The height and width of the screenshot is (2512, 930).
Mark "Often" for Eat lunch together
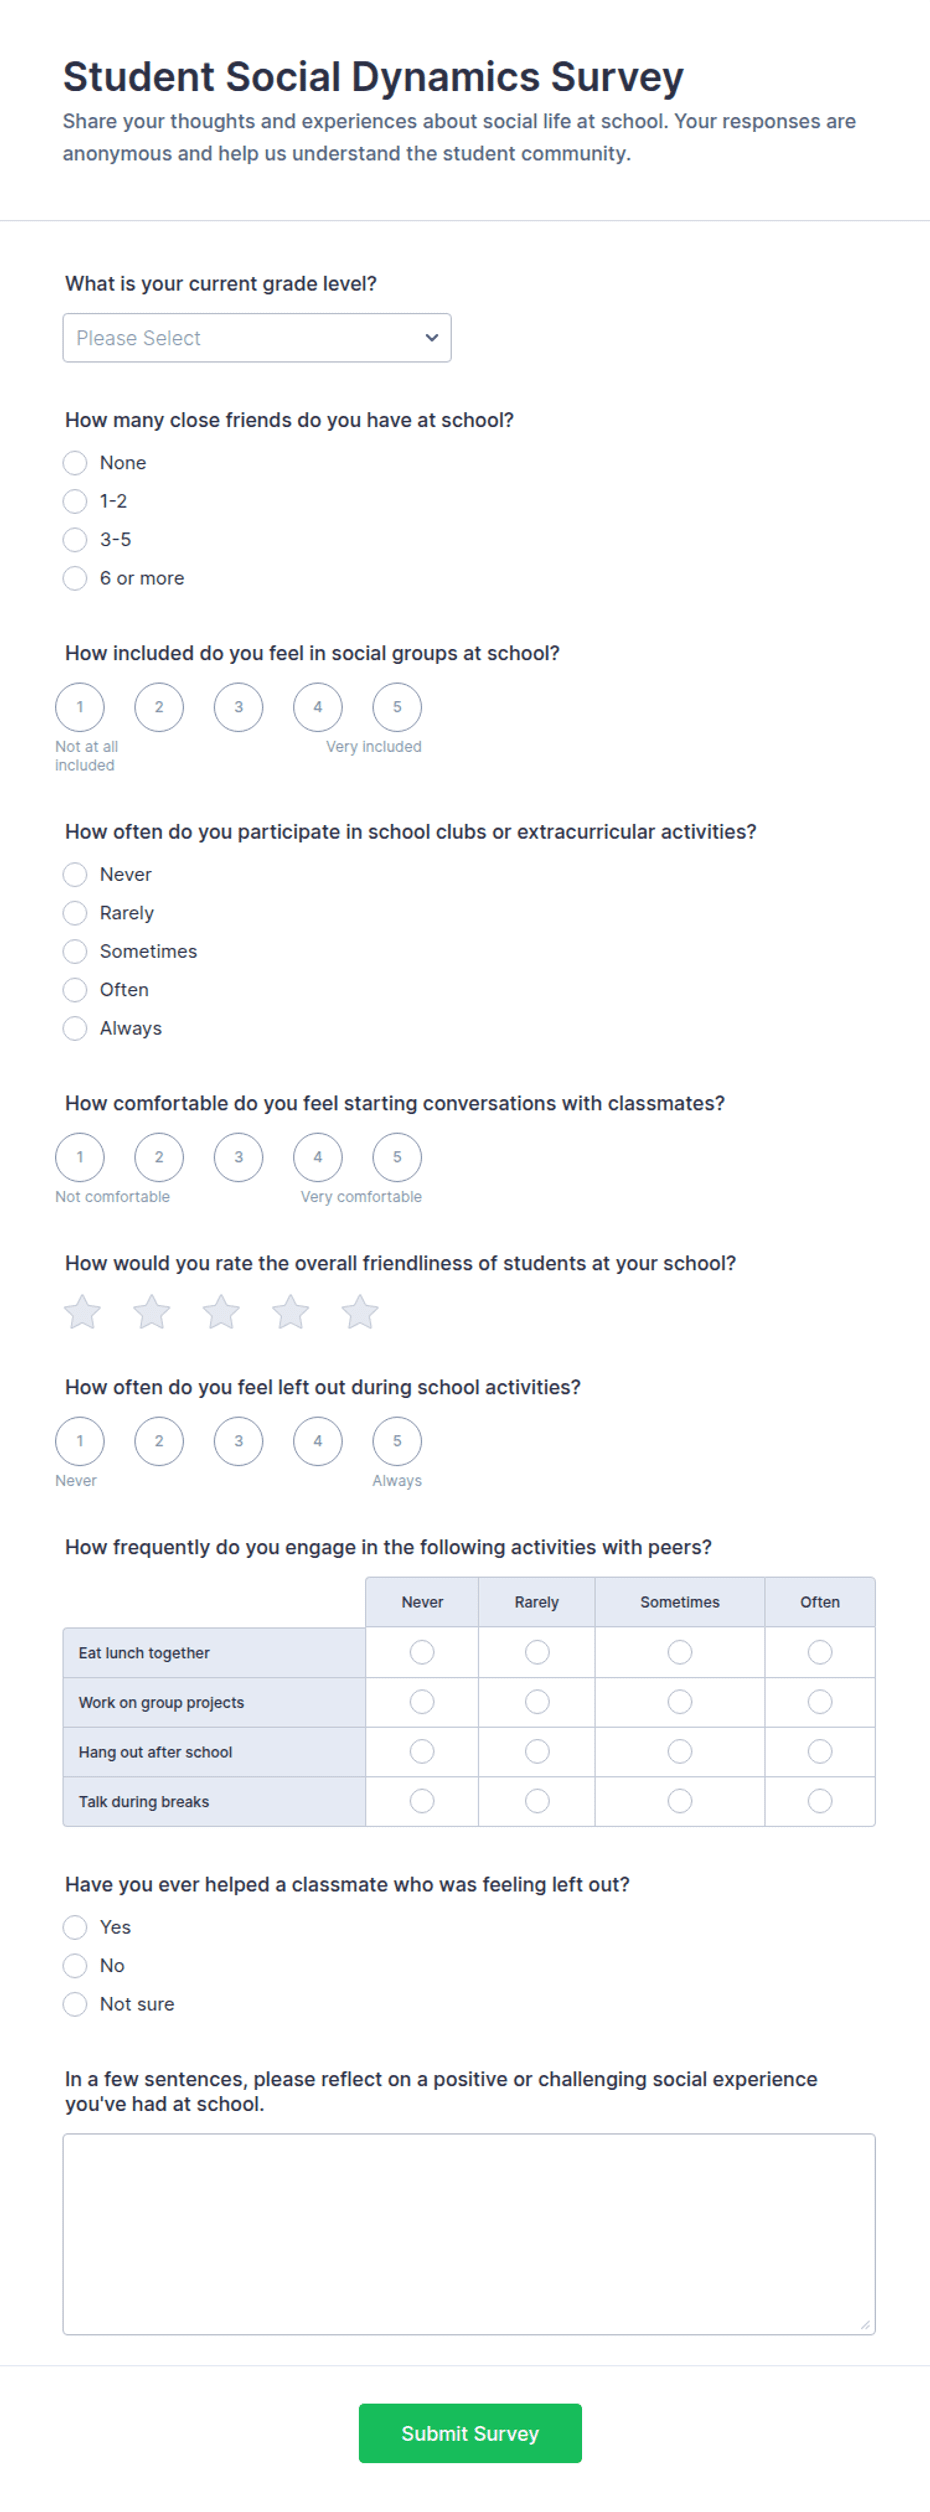coord(820,1652)
